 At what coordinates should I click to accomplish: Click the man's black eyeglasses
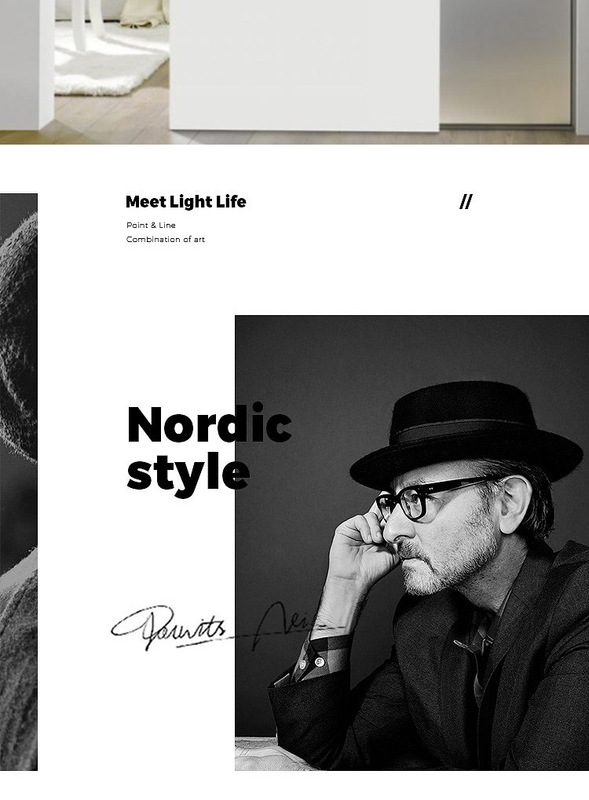[x=434, y=498]
